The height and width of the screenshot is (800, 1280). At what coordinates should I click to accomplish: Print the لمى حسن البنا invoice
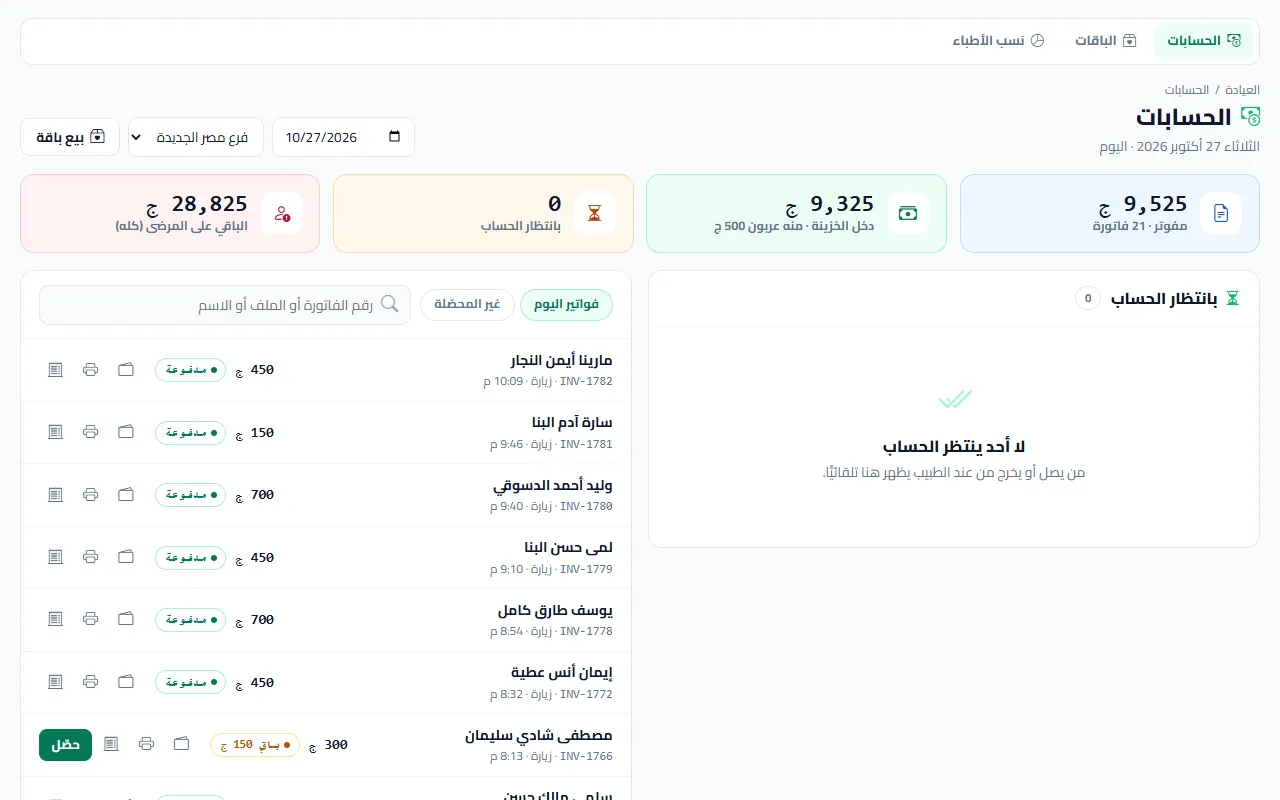[x=91, y=557]
